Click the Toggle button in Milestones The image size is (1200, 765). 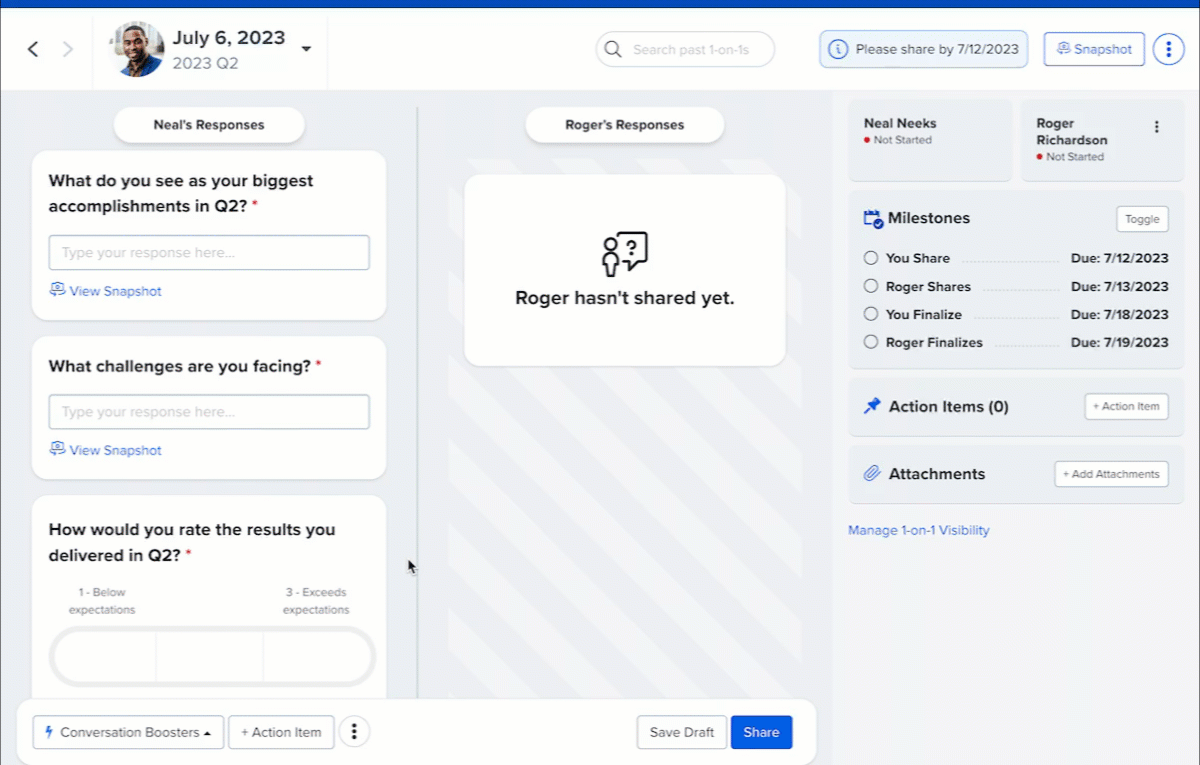1142,219
